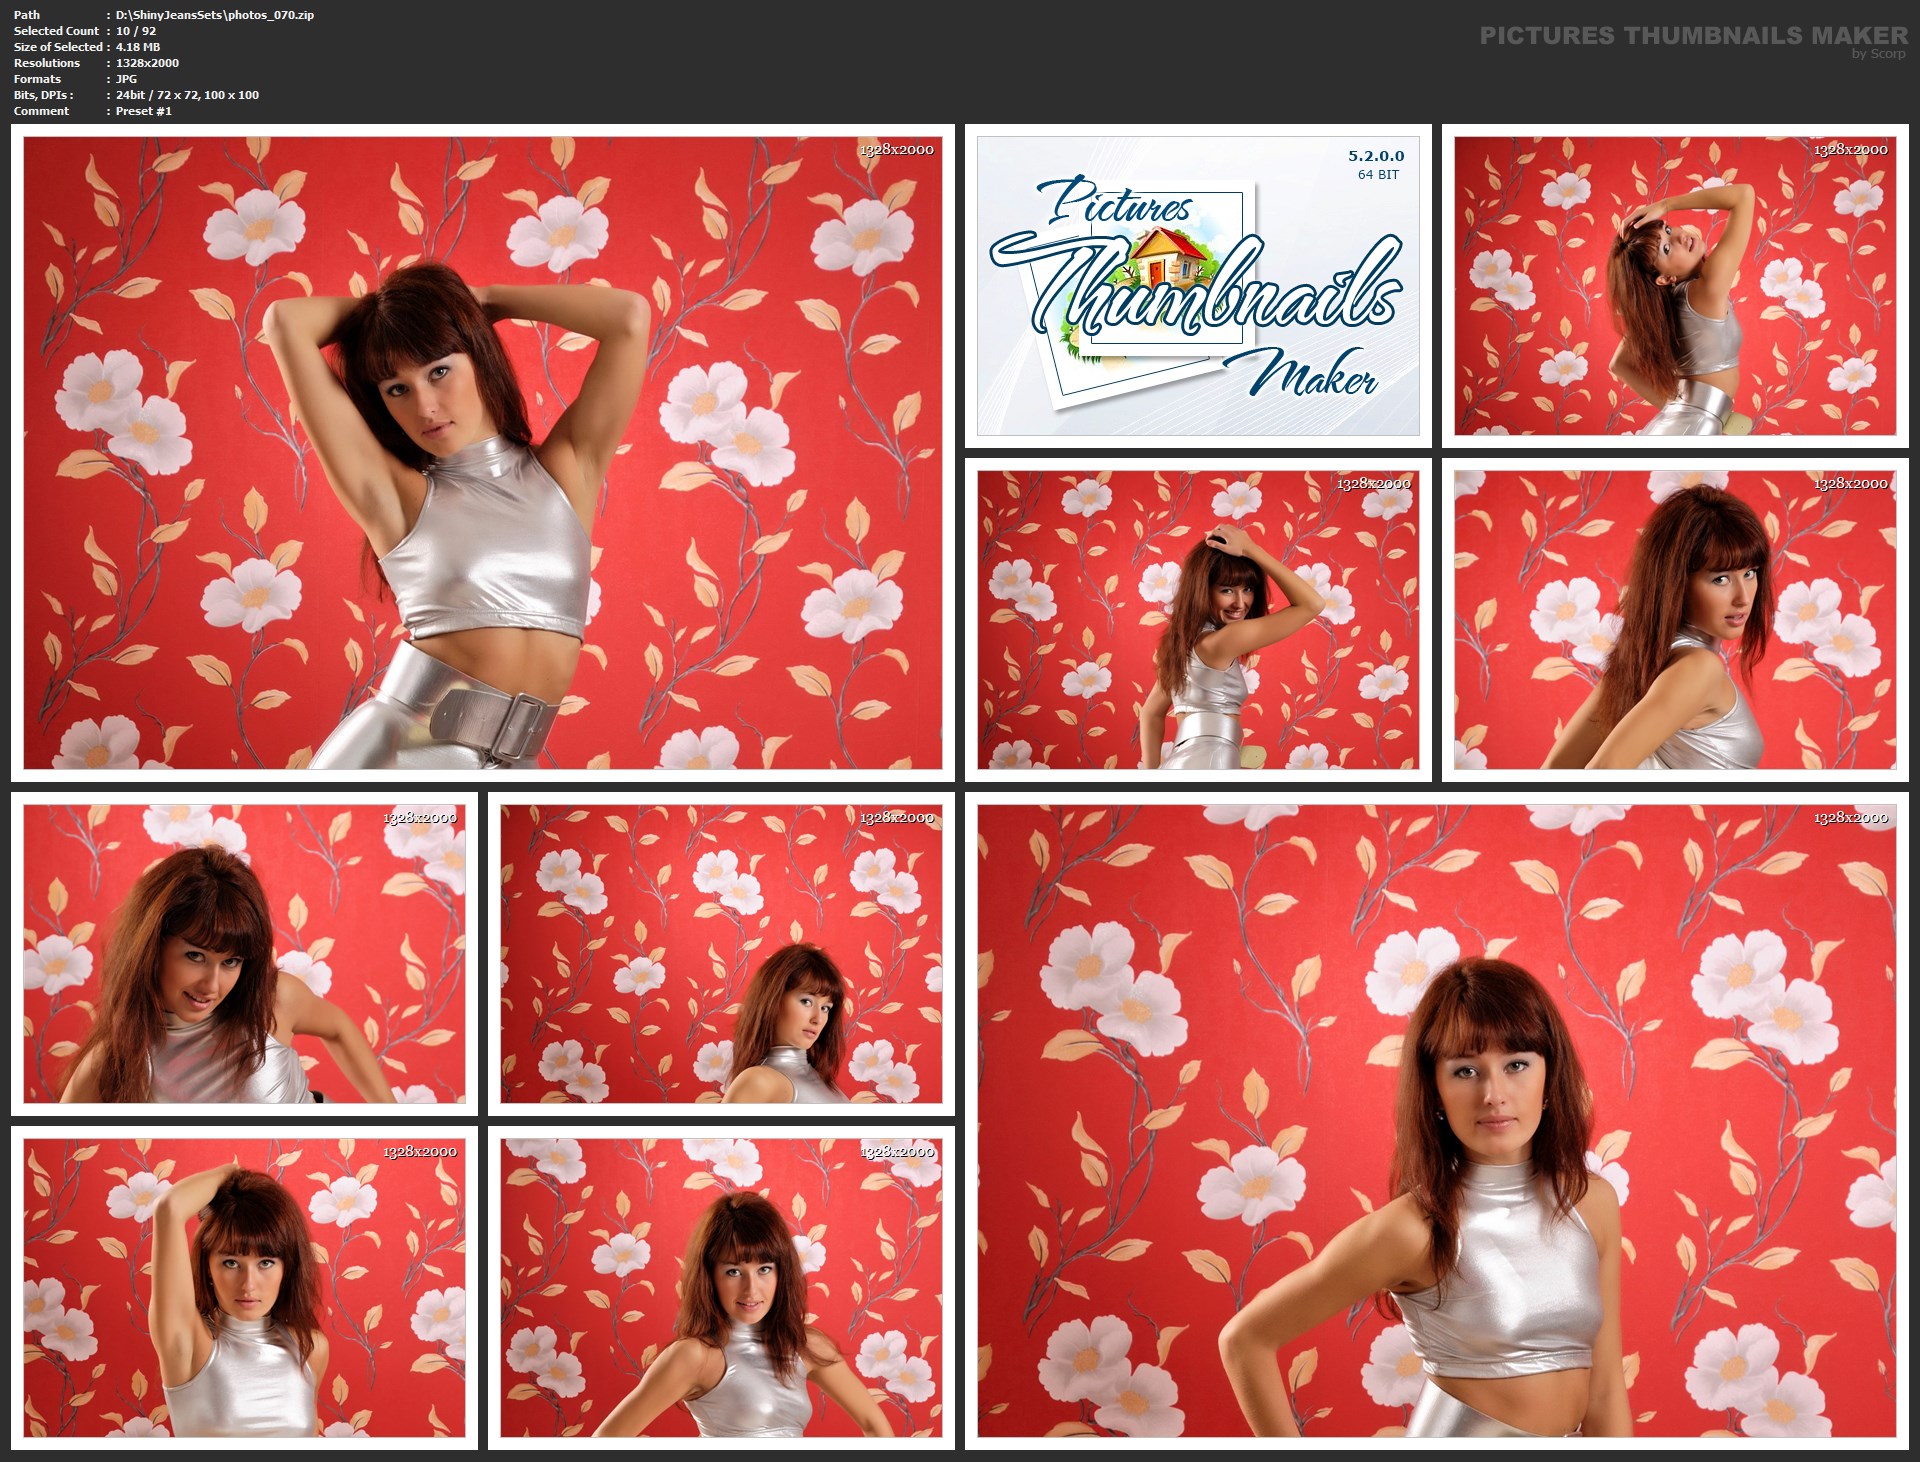Select close-up thumbnail of long hair over shoulder, side glance
Viewport: 1920px width, 1462px height.
pos(1675,620)
